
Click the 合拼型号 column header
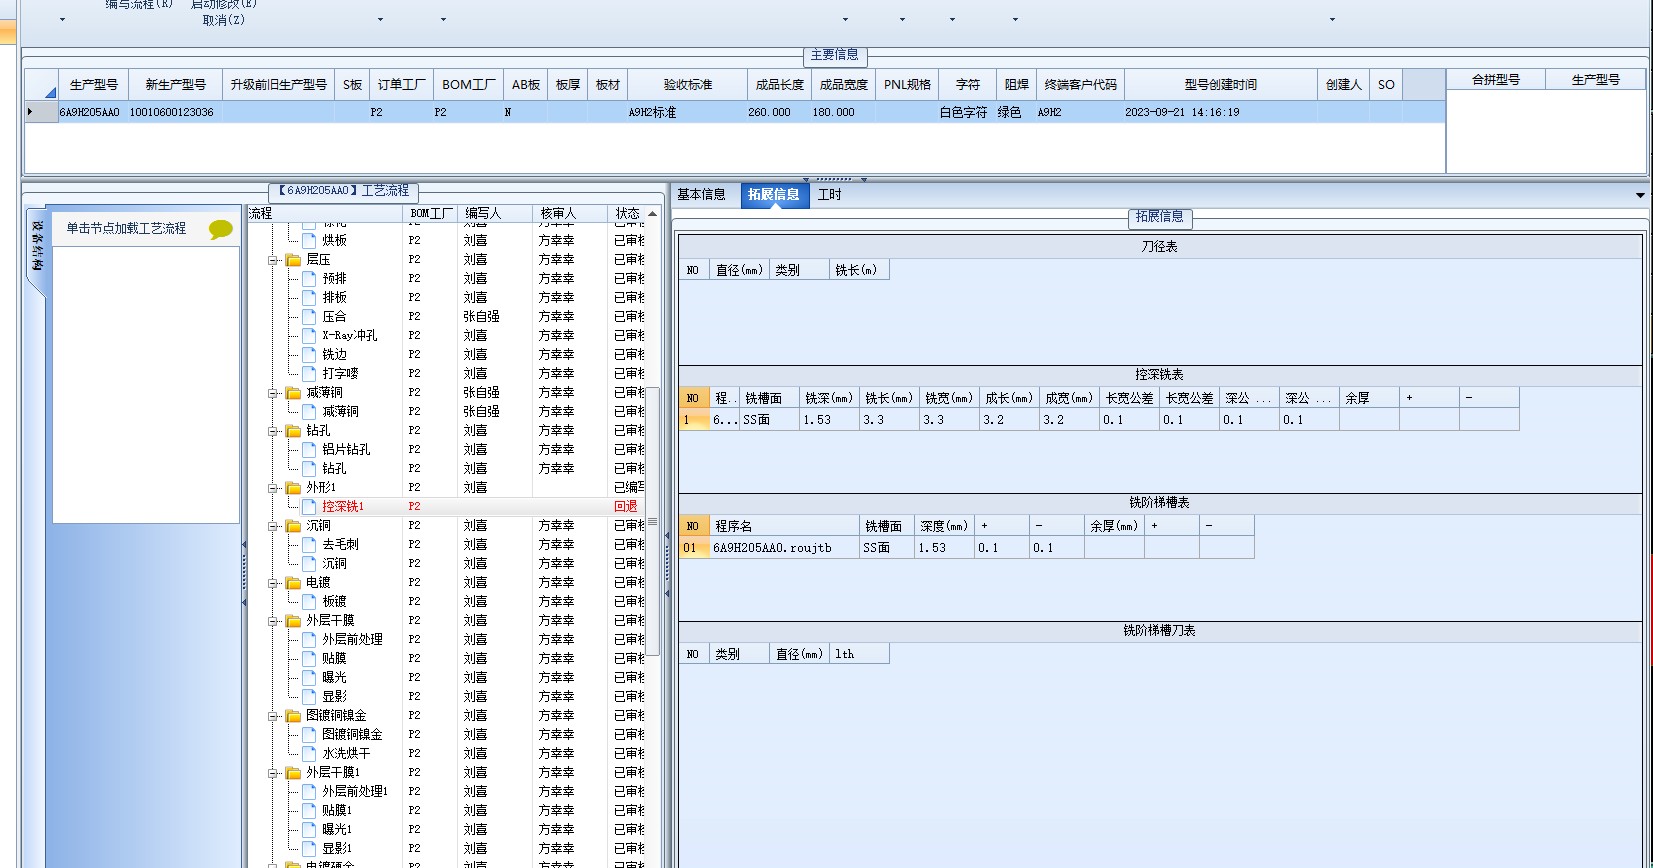pos(1496,80)
